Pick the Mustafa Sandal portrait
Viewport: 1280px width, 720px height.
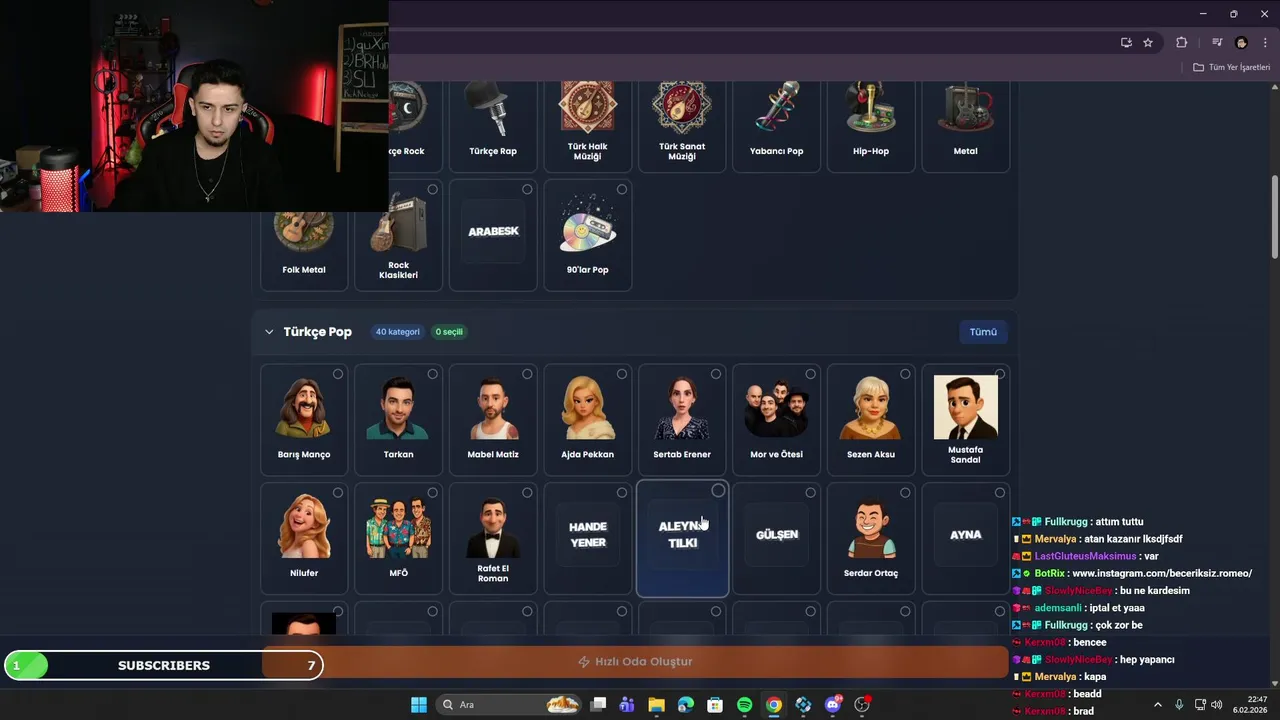pos(965,407)
